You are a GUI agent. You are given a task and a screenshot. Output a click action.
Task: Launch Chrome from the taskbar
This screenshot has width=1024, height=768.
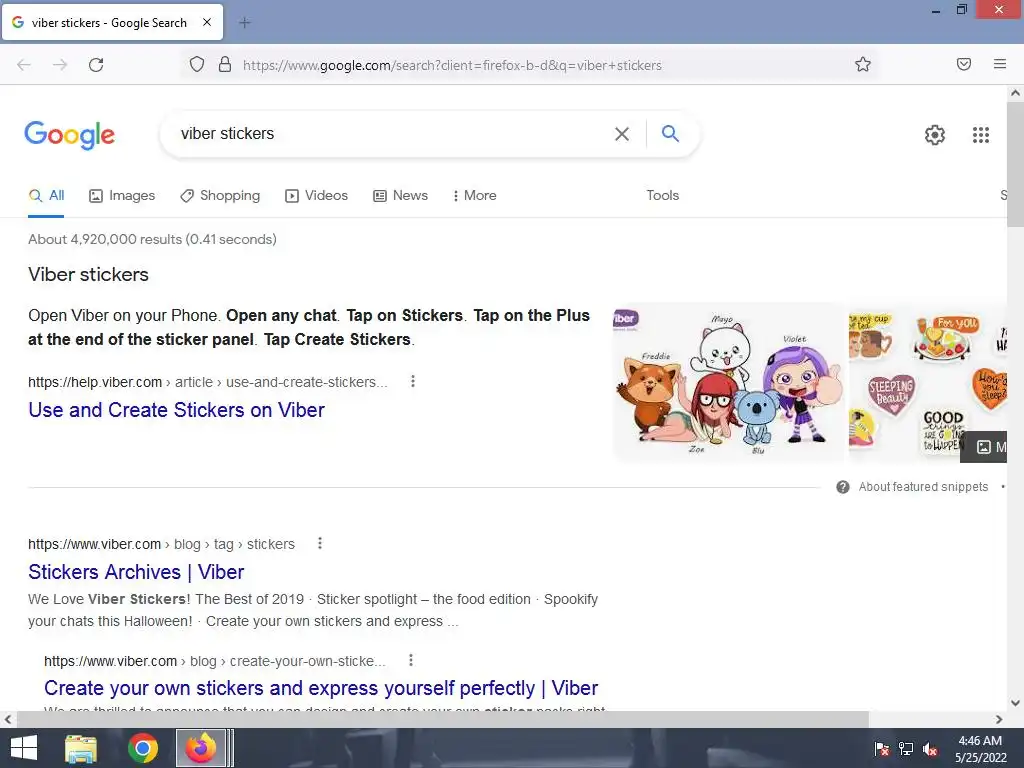[x=142, y=748]
